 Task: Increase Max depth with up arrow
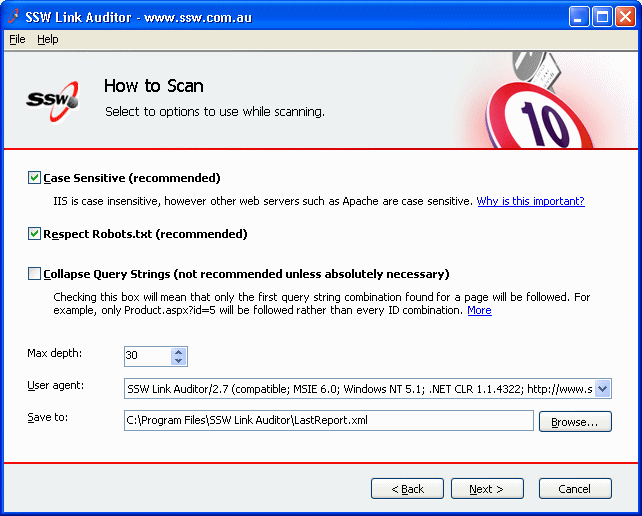[178, 352]
